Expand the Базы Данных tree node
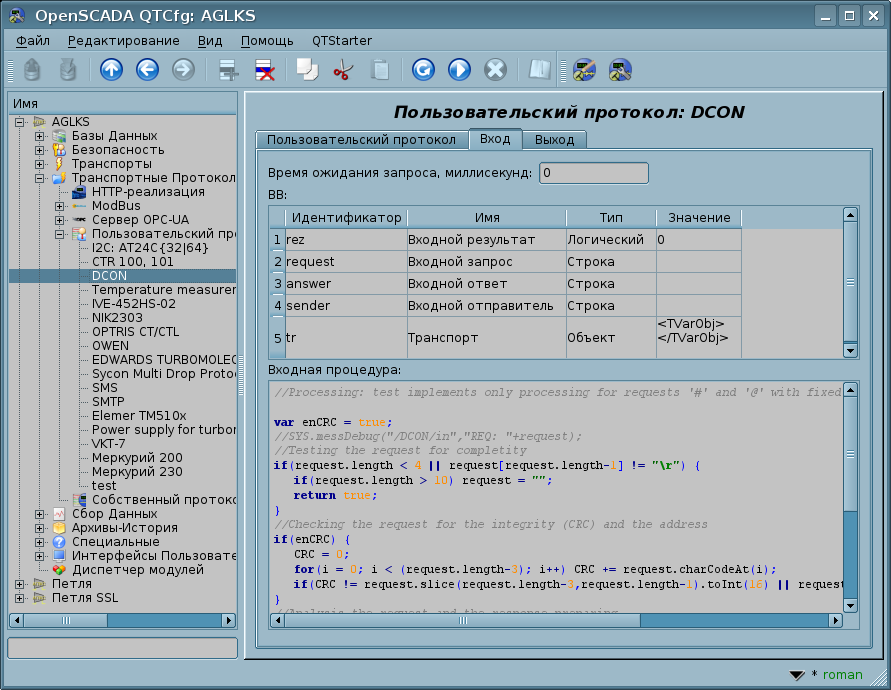Viewport: 891px width, 690px height. point(40,136)
